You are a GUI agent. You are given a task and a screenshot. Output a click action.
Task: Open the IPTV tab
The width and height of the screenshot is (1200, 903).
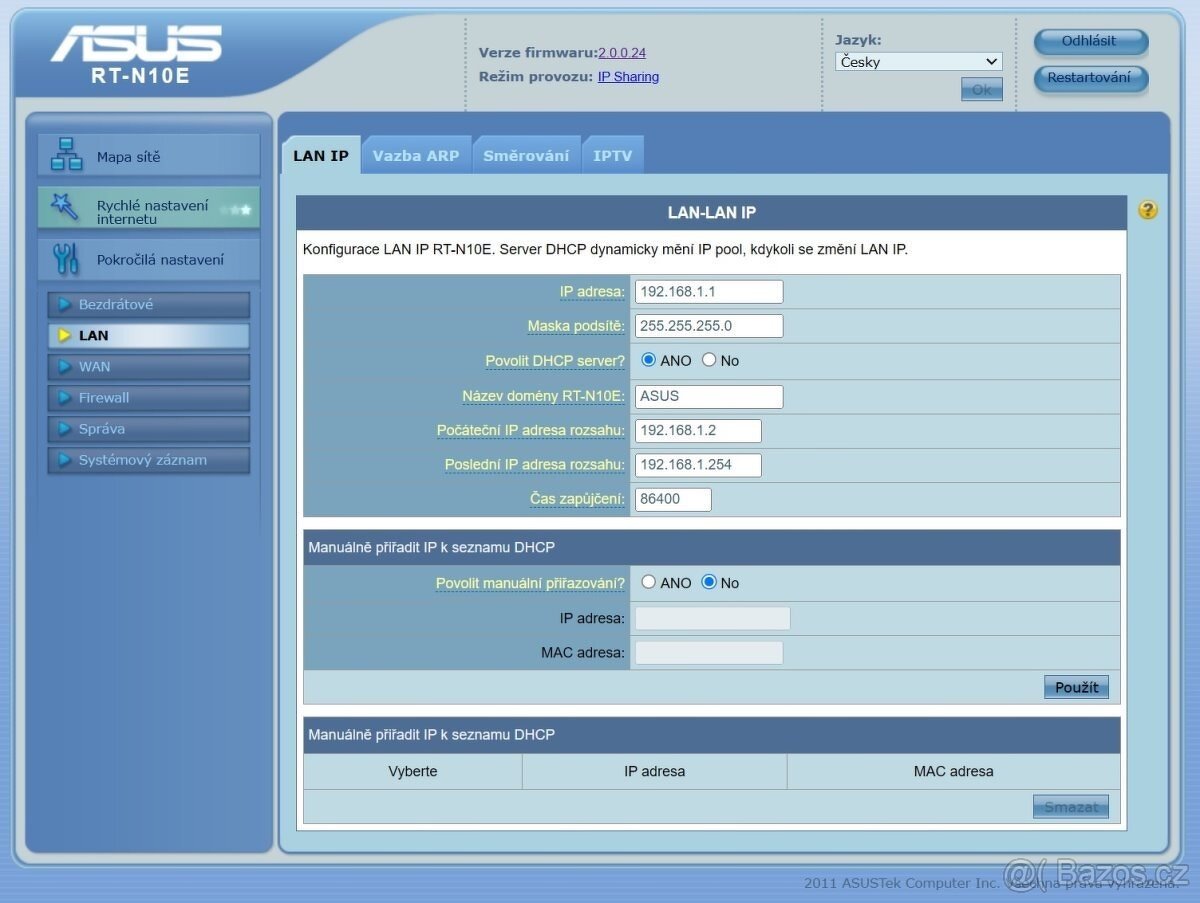point(613,154)
